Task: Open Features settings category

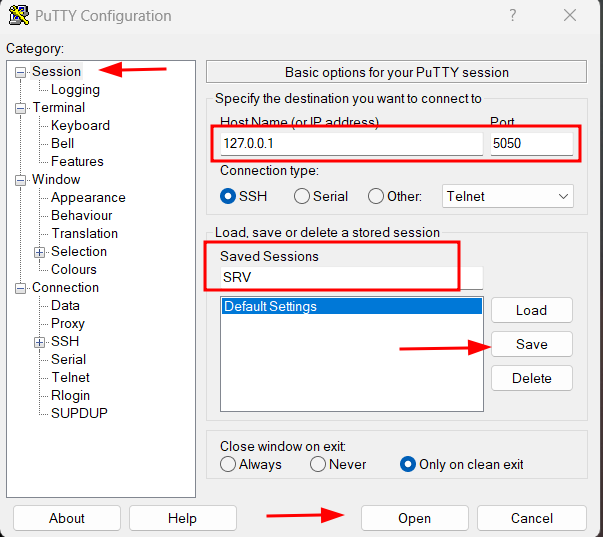Action: click(77, 162)
